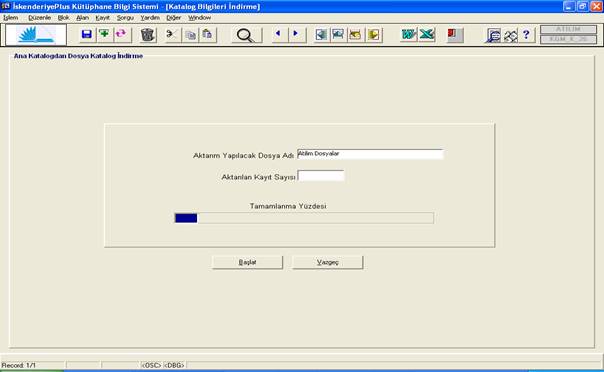Open the İşlem menu
The height and width of the screenshot is (372, 604).
(x=11, y=18)
